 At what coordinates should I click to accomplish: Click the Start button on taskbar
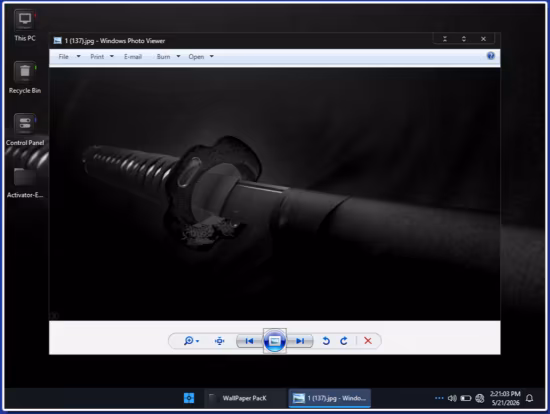[189, 398]
